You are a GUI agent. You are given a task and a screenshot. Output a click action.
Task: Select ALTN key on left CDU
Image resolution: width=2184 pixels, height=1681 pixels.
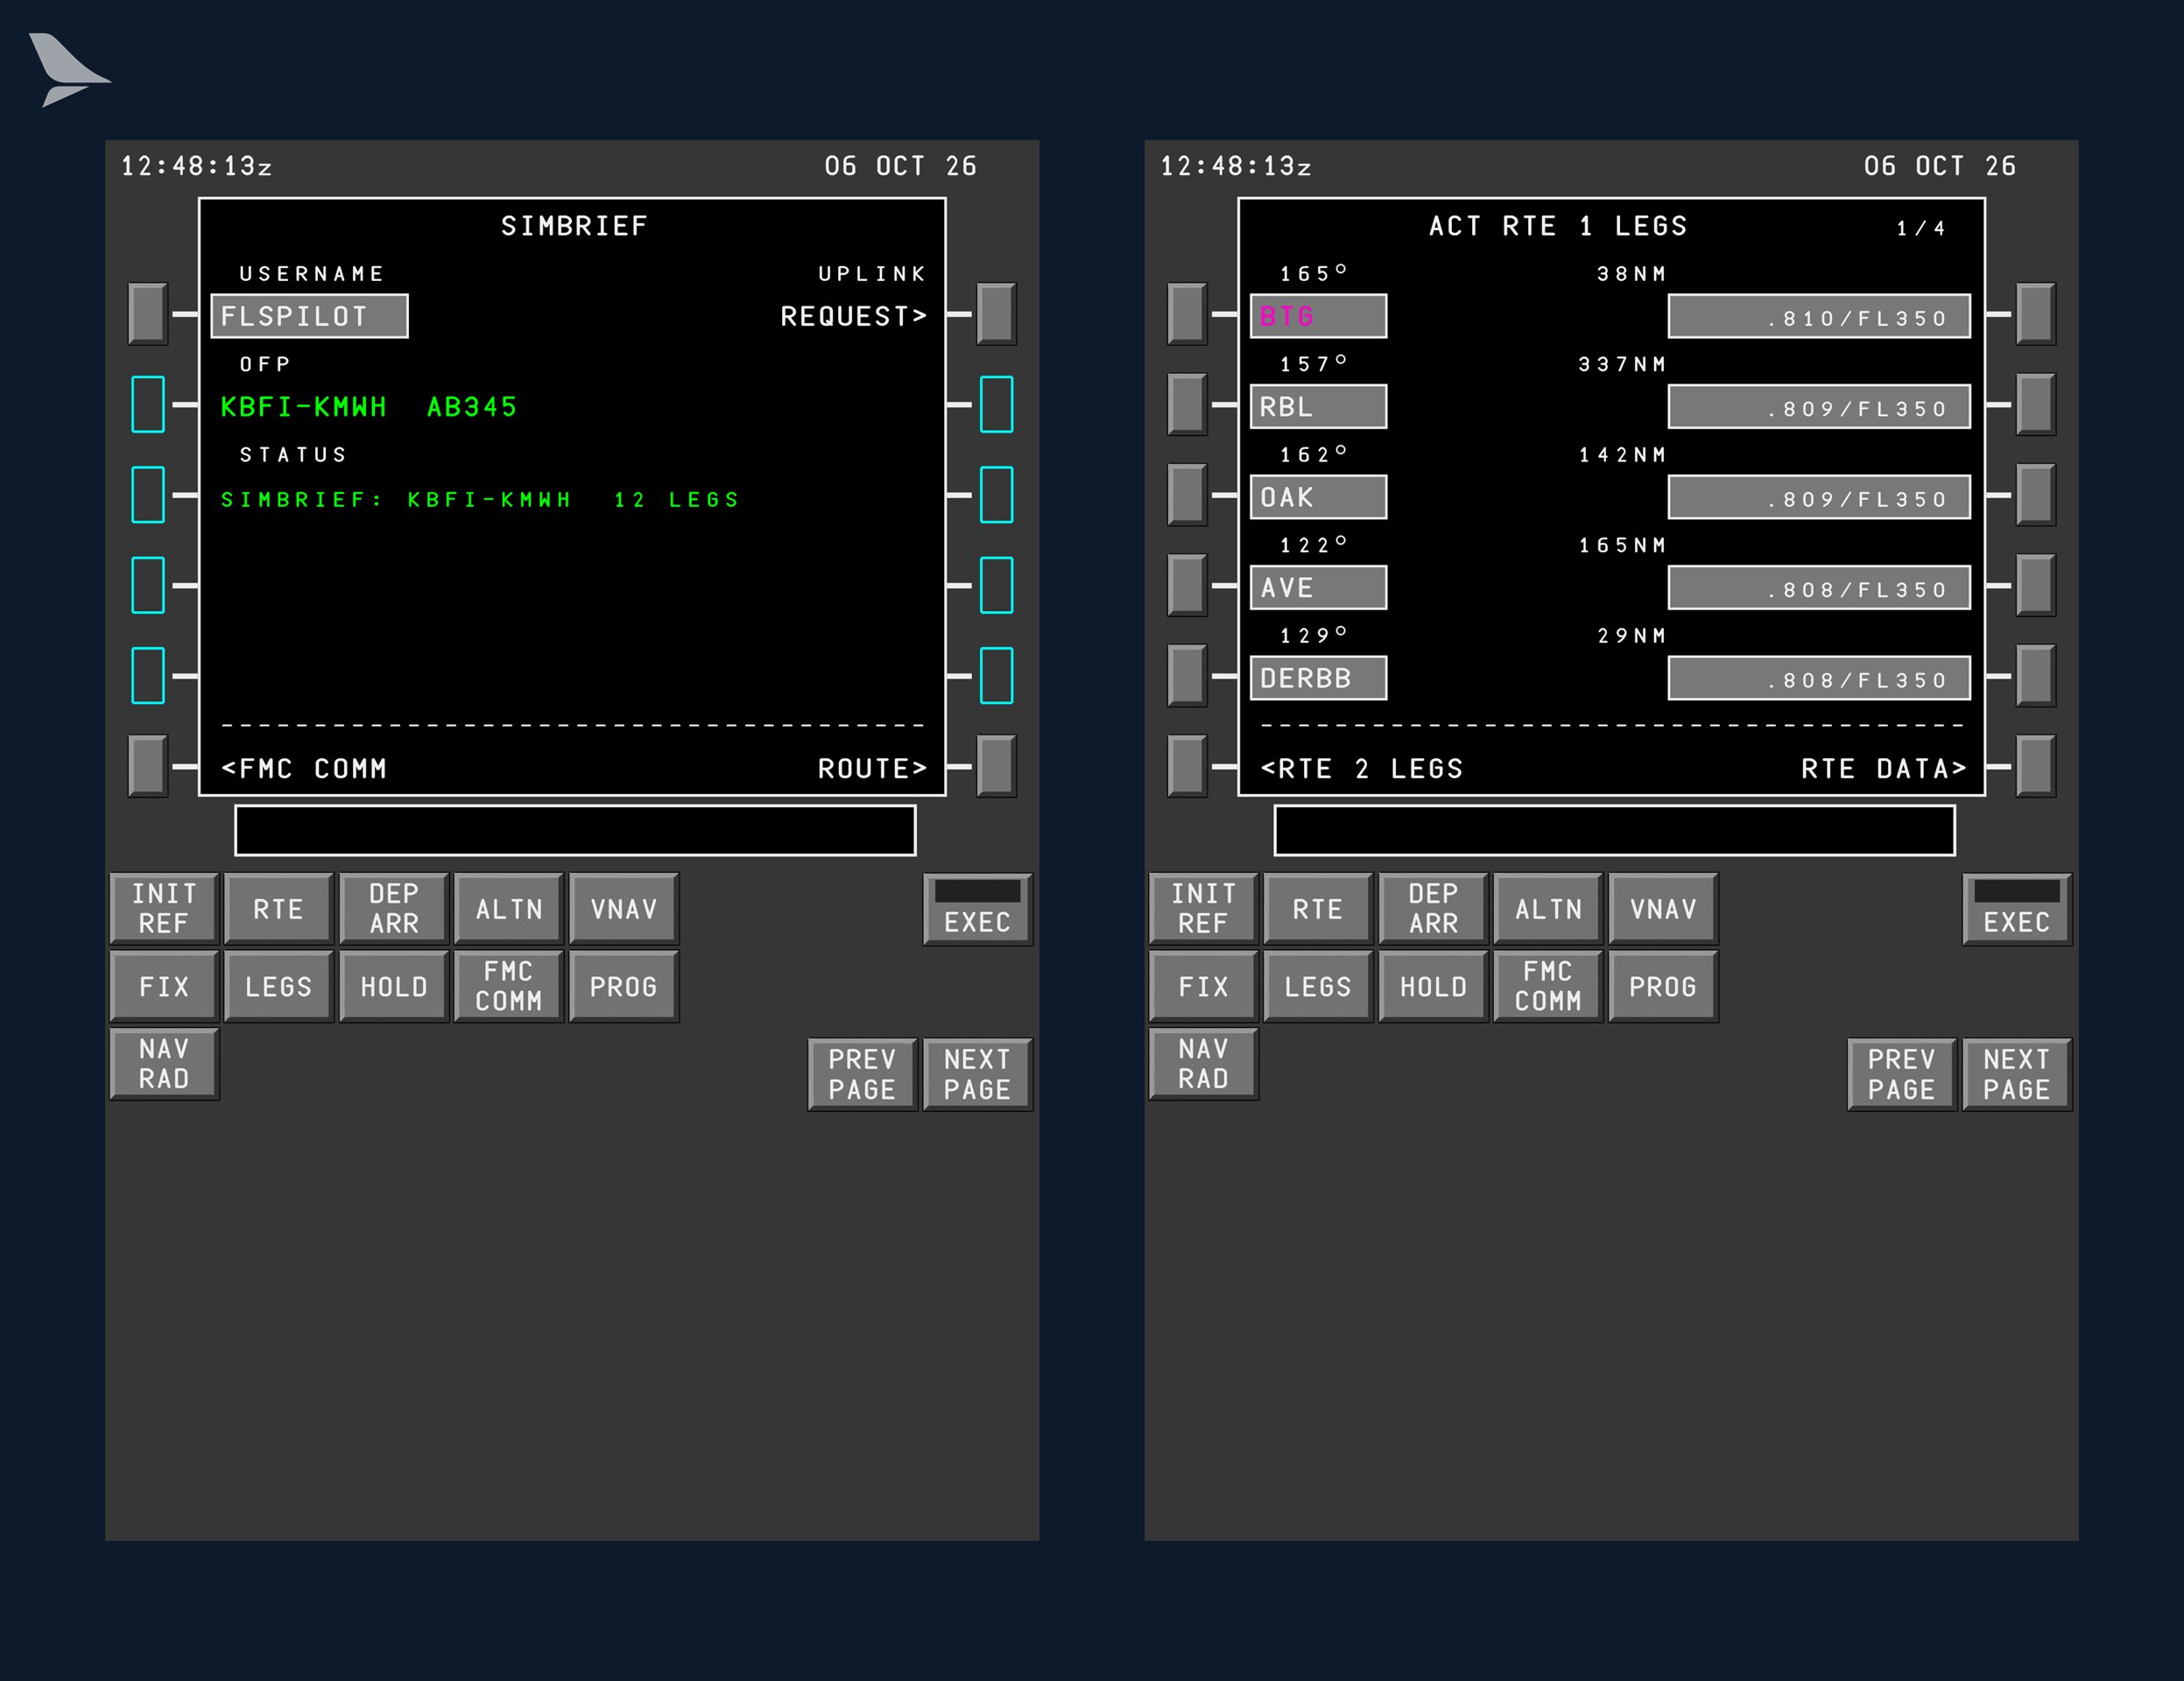point(509,908)
